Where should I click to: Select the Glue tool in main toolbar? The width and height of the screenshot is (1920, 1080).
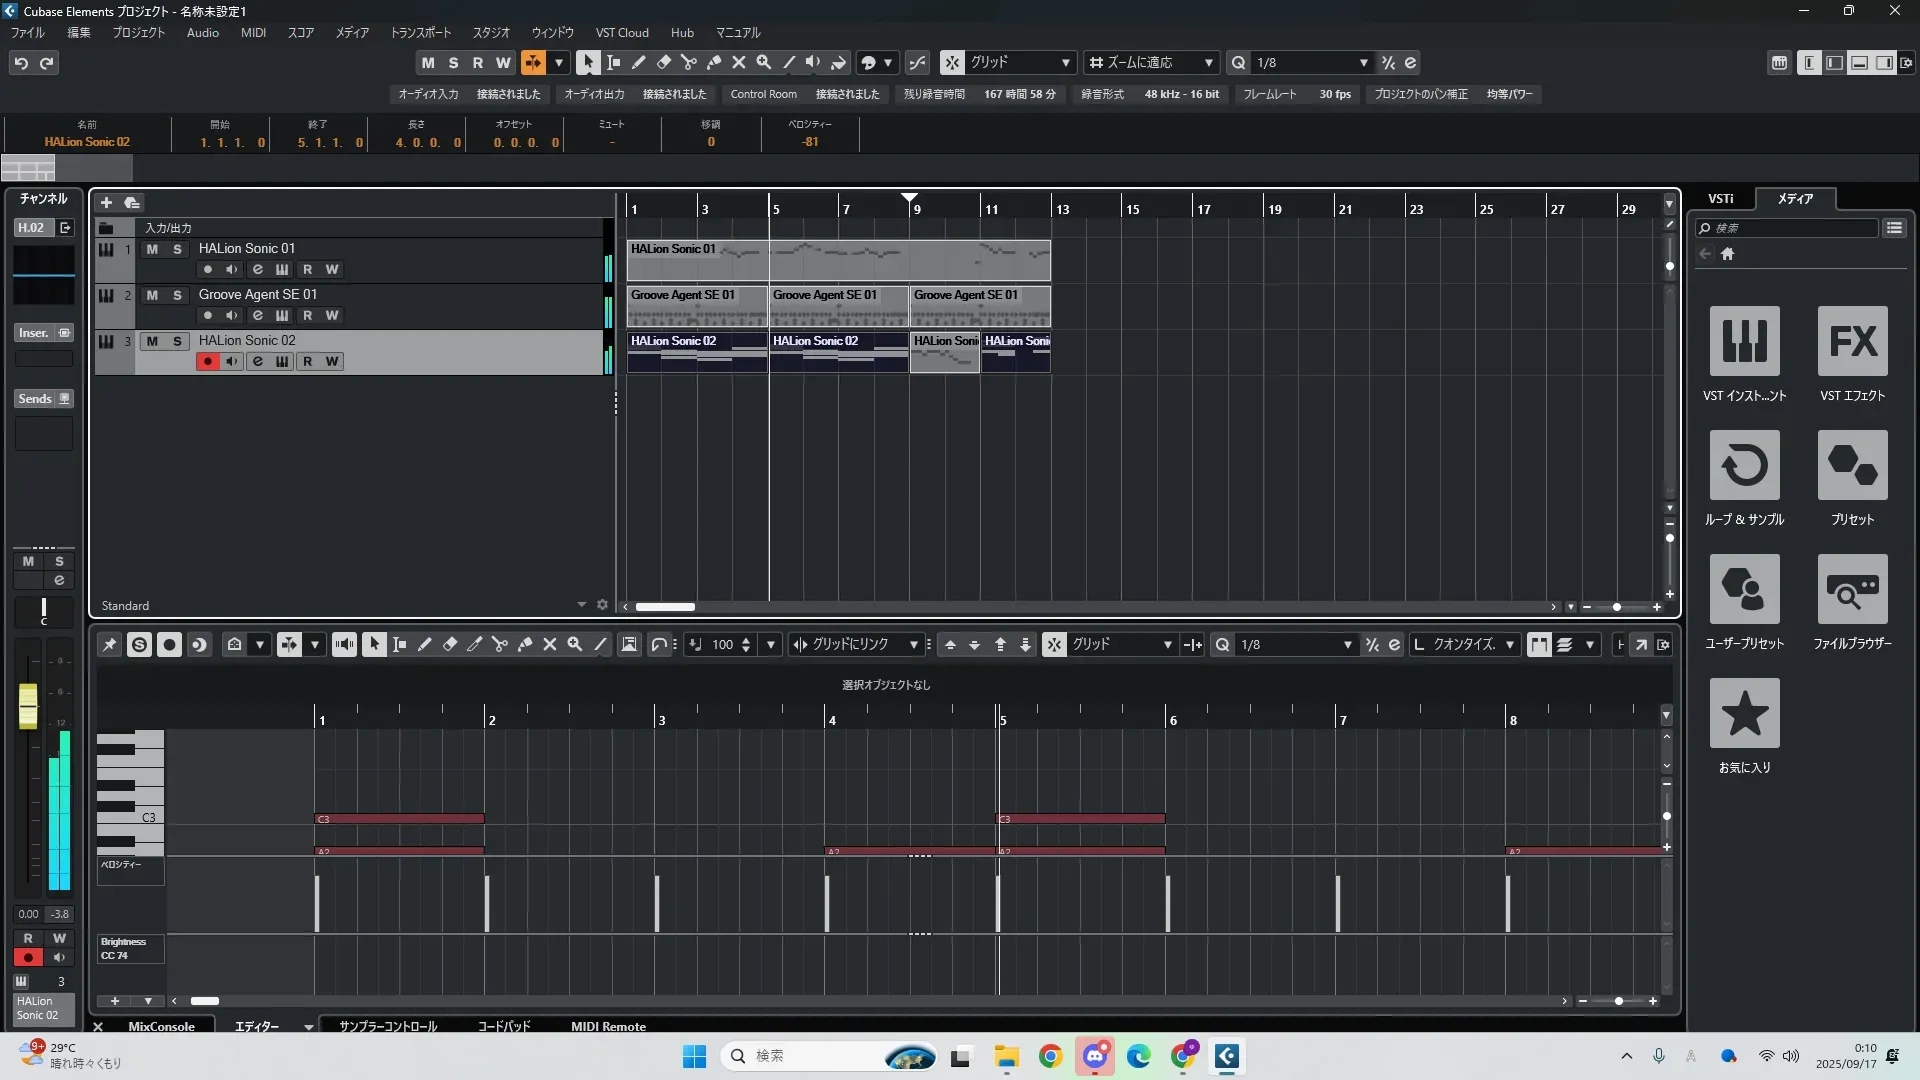point(714,62)
